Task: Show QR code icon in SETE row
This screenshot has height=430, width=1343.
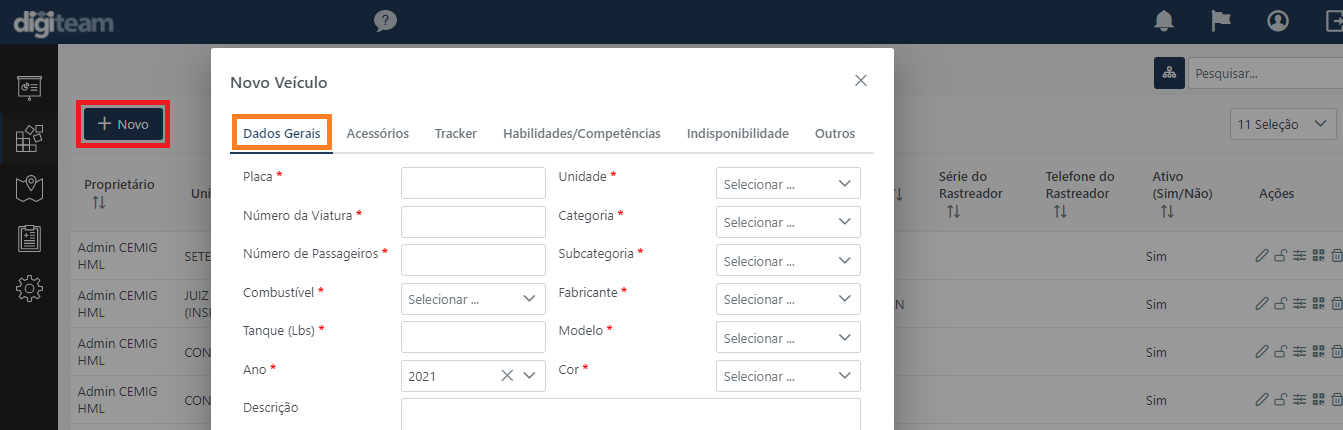Action: (1318, 256)
